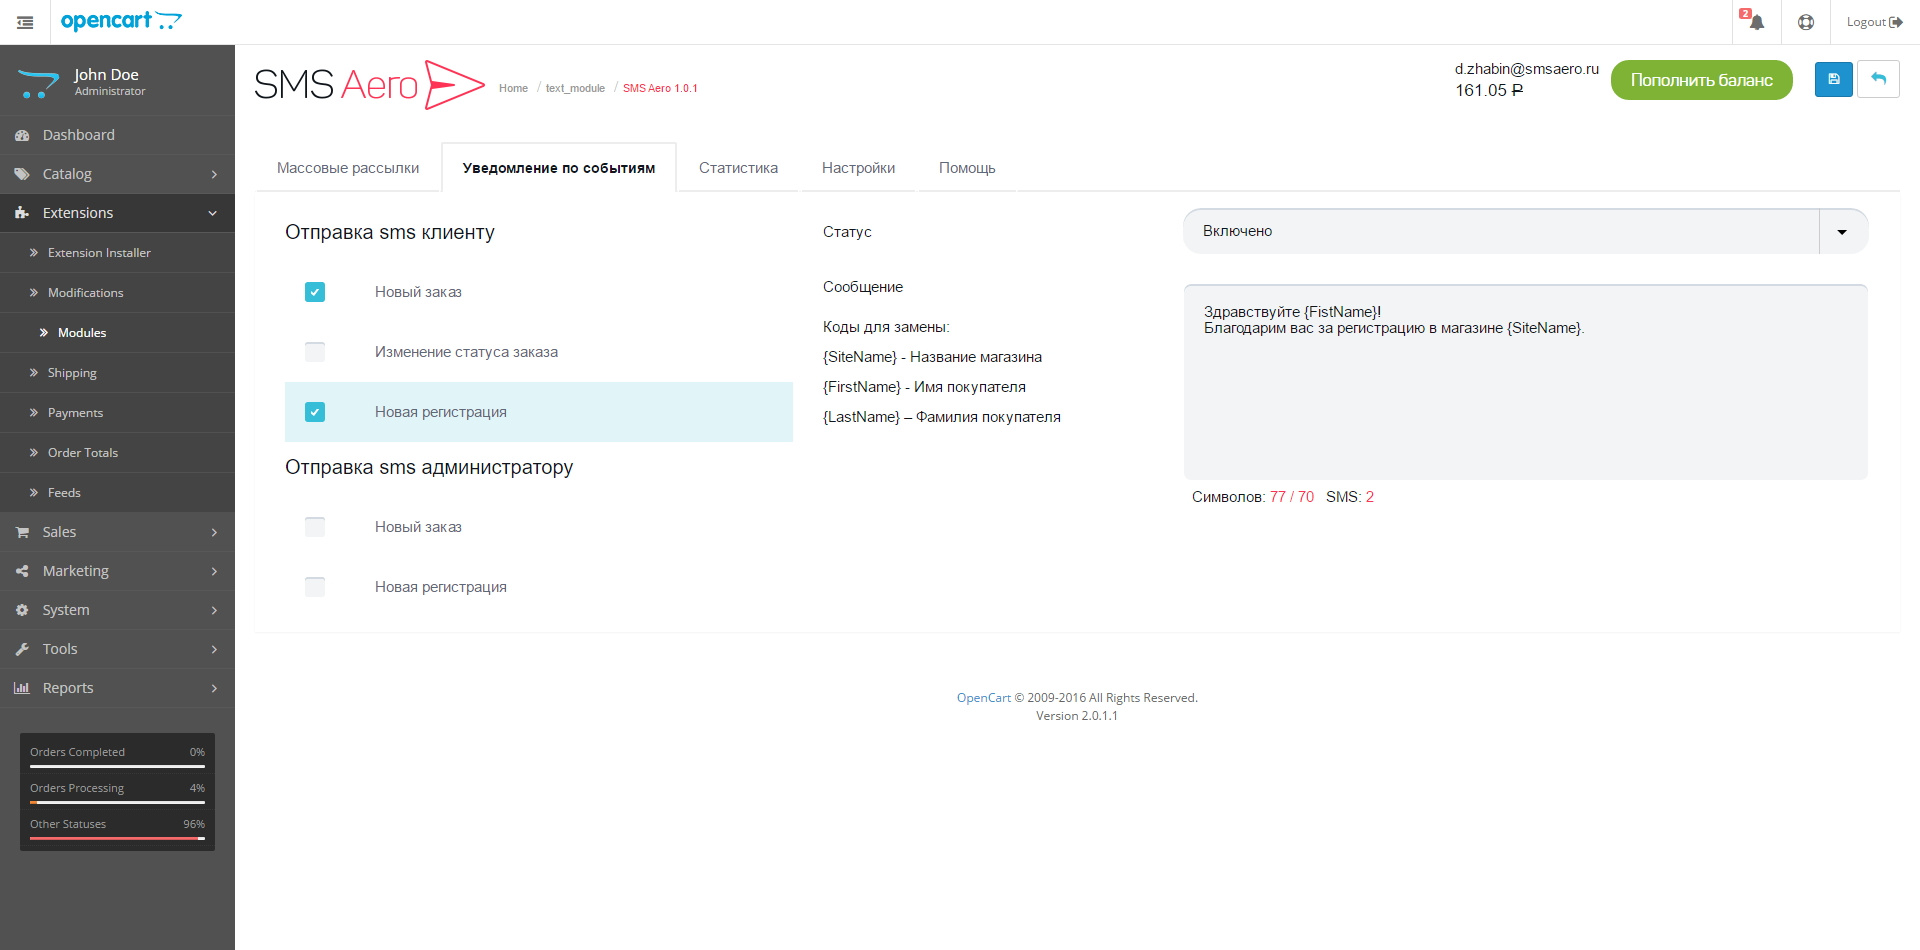Open the Home breadcrumb link
This screenshot has height=950, width=1920.
(x=513, y=88)
